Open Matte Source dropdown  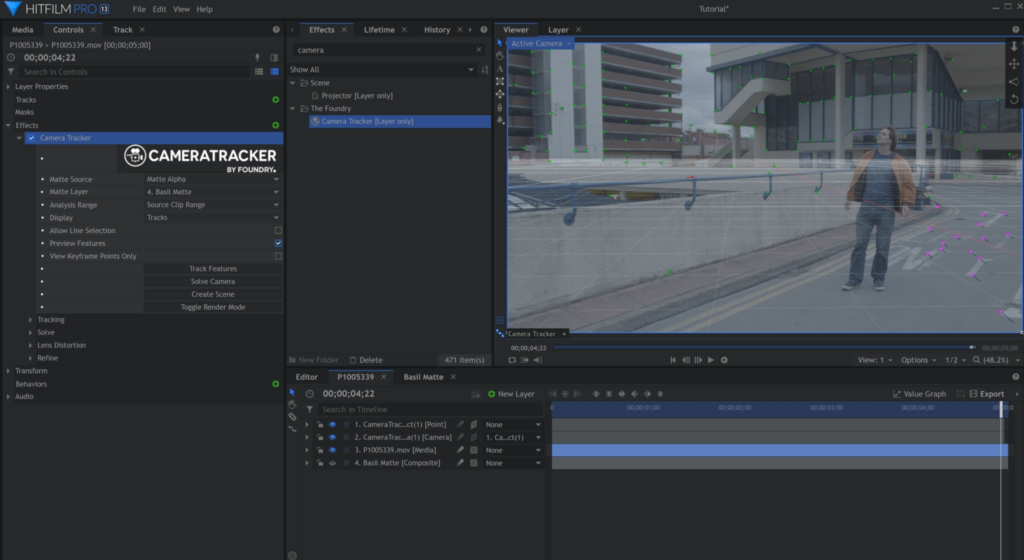tap(213, 179)
